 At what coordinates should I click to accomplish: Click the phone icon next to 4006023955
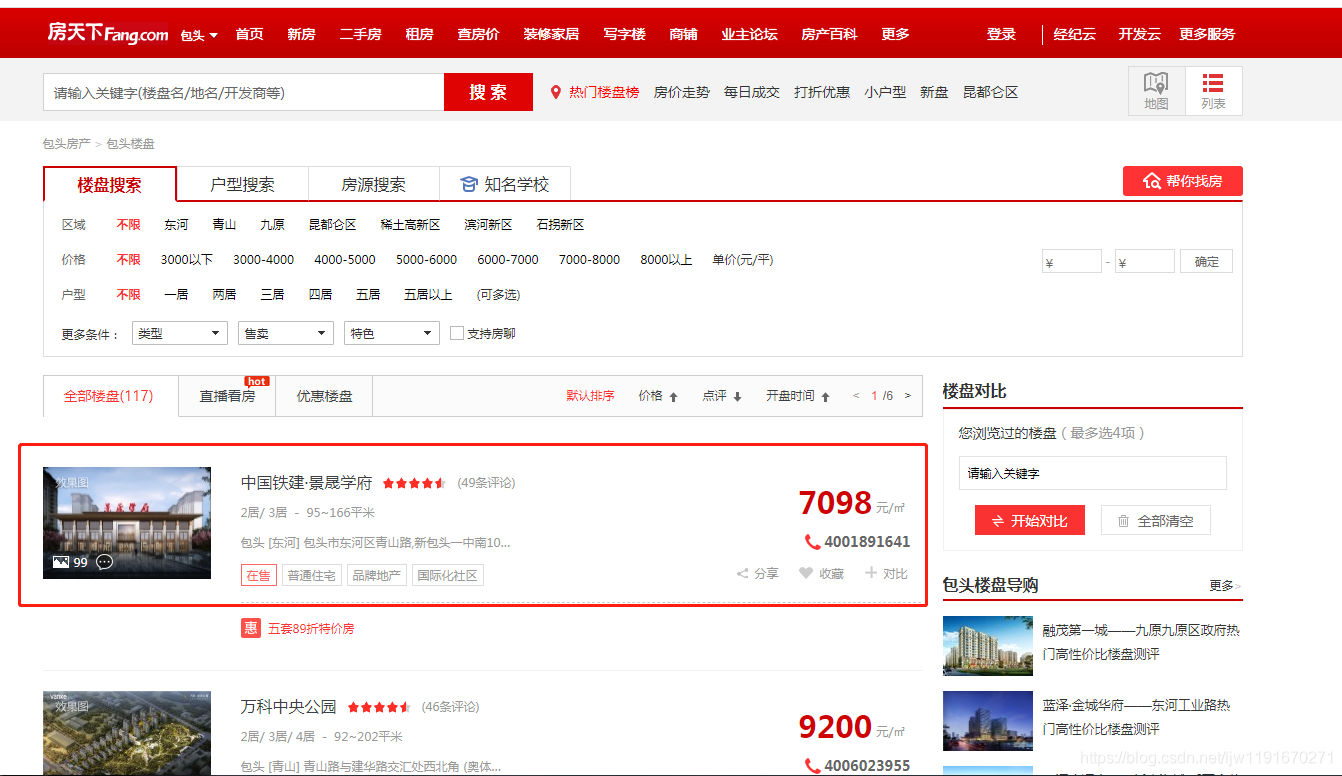tap(812, 766)
